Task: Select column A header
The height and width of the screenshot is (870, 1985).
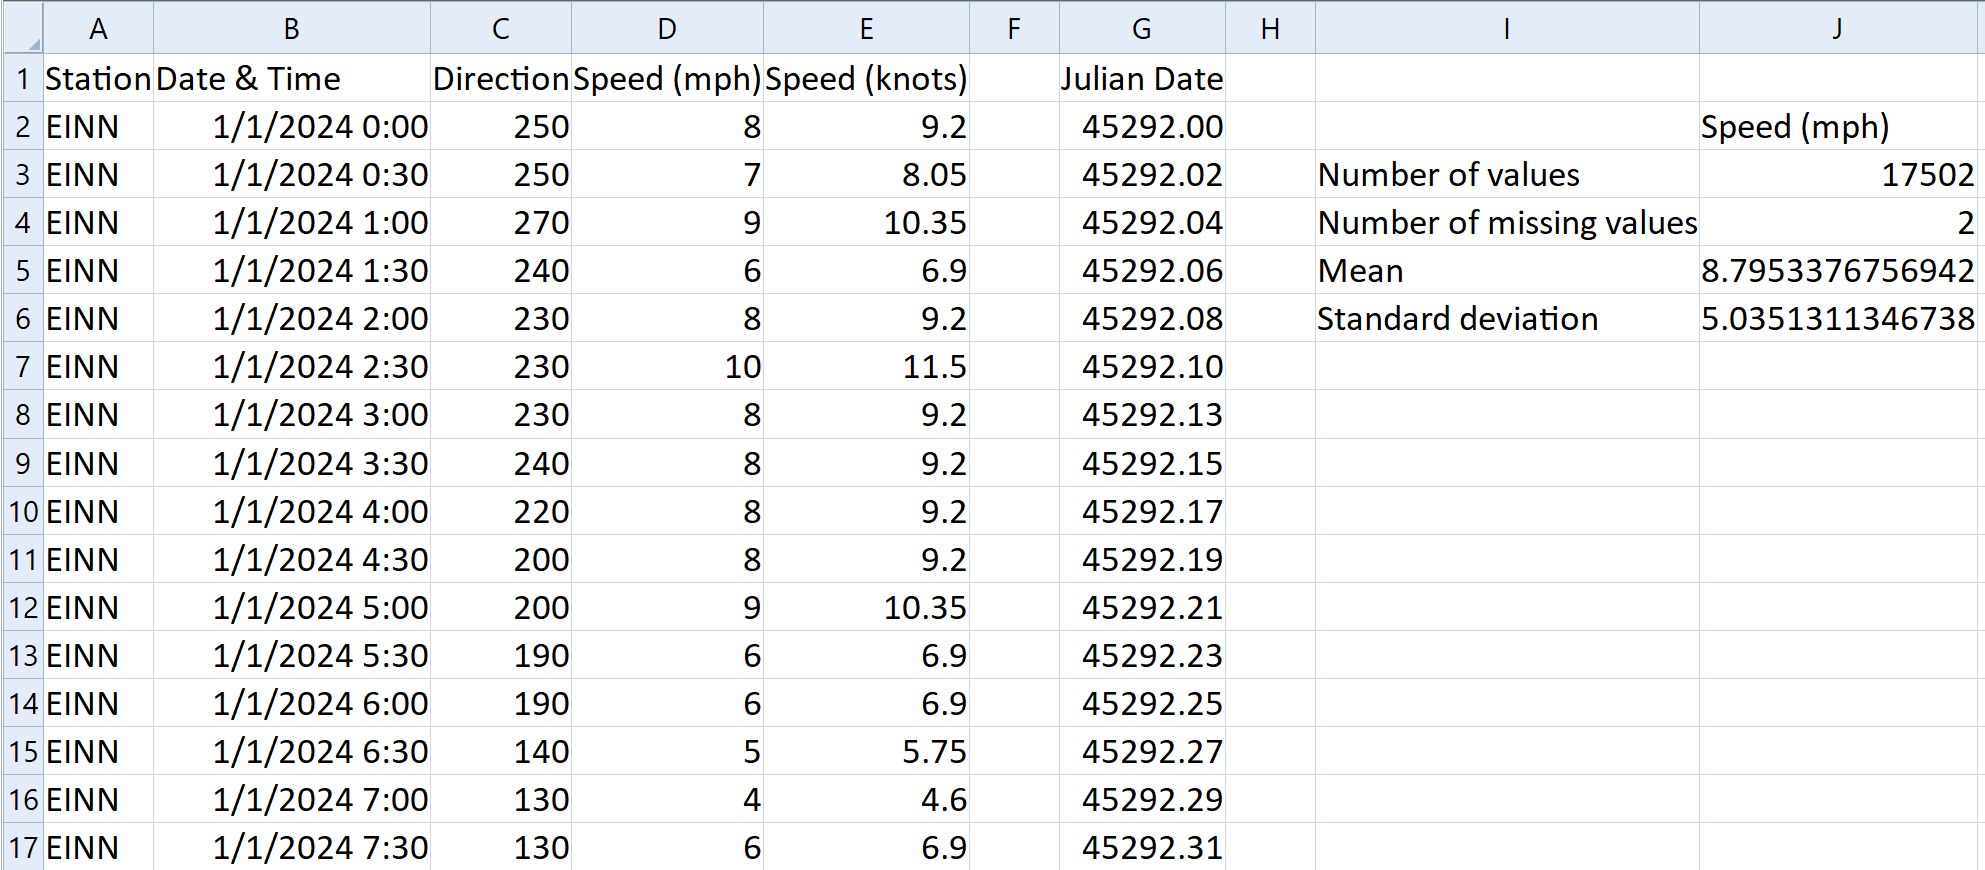Action: coord(98,29)
